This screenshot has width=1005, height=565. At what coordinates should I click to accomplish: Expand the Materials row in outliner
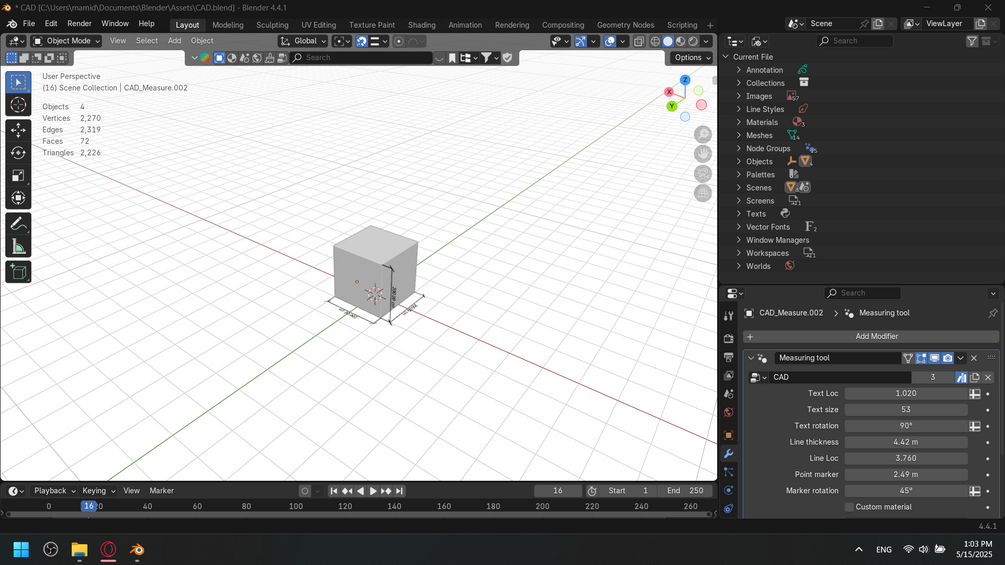click(x=739, y=122)
